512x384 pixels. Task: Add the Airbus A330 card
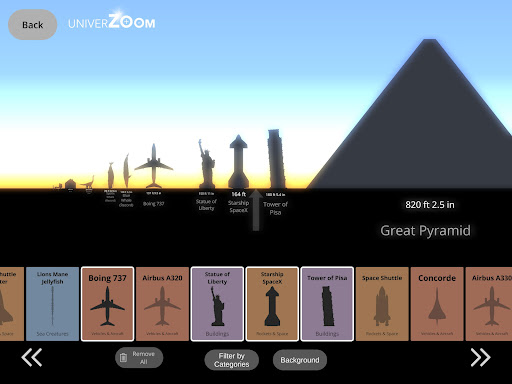click(x=489, y=304)
